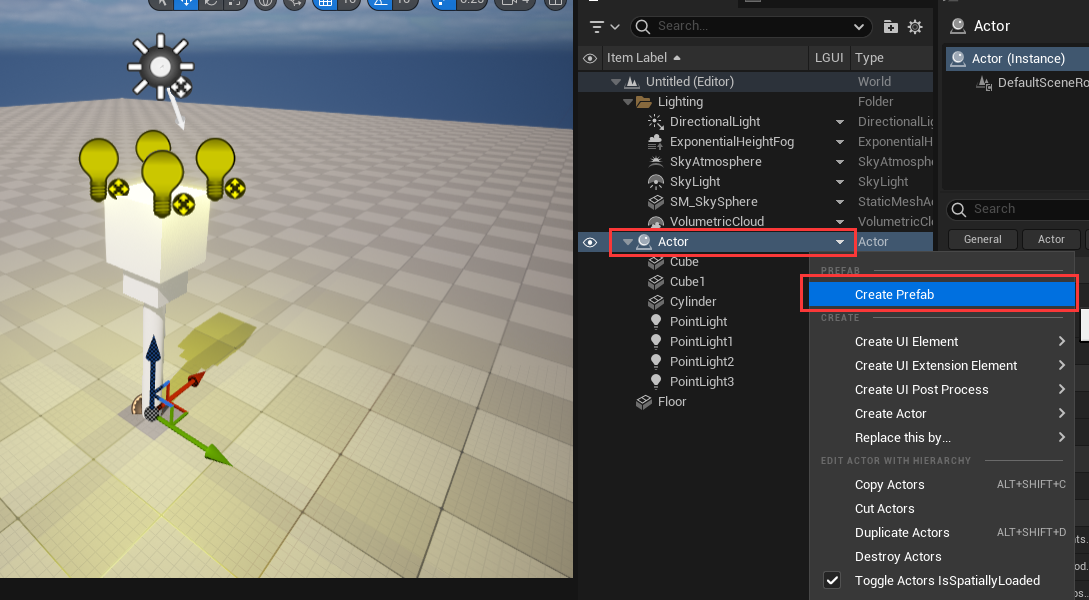Collapse the Untitled (Editor) world tree
The height and width of the screenshot is (600, 1089).
(x=616, y=82)
